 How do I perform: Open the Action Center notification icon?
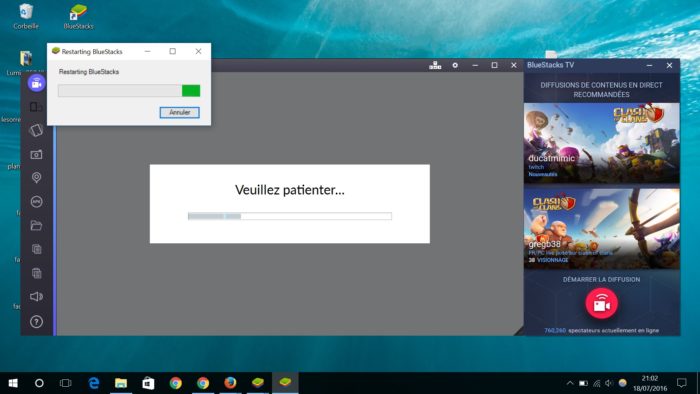681,383
